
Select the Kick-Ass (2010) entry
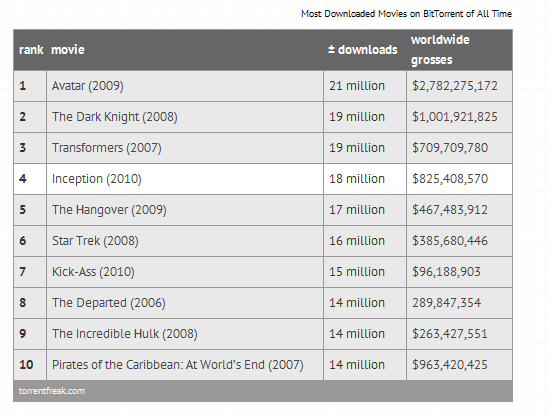click(x=185, y=272)
